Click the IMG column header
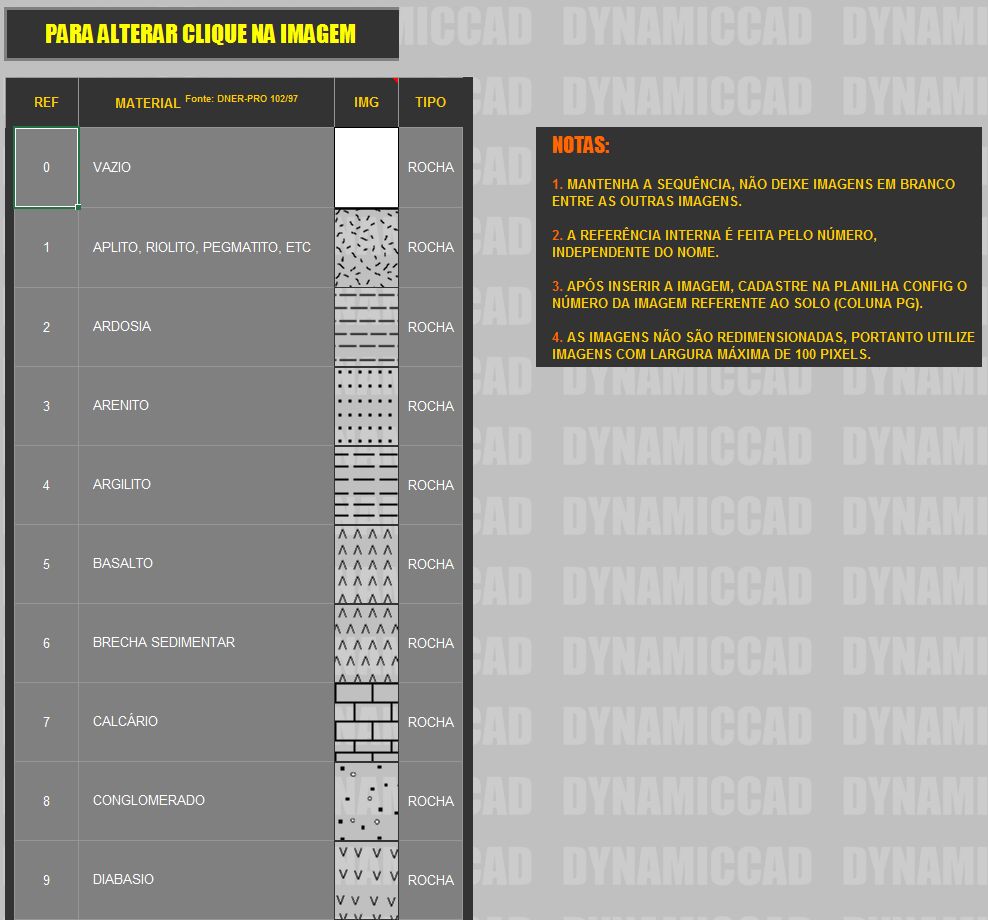This screenshot has width=988, height=920. tap(366, 102)
